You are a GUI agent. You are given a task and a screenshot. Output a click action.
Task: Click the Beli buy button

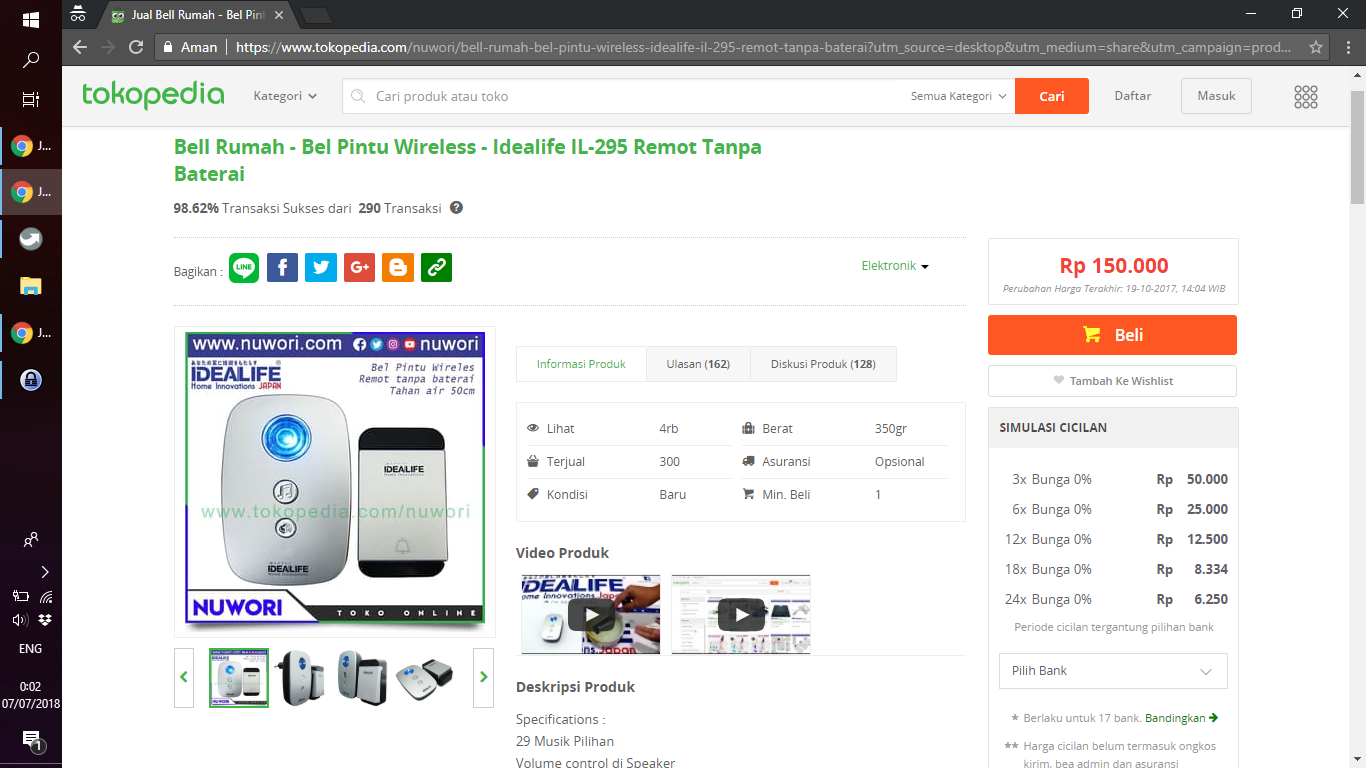click(x=1112, y=335)
